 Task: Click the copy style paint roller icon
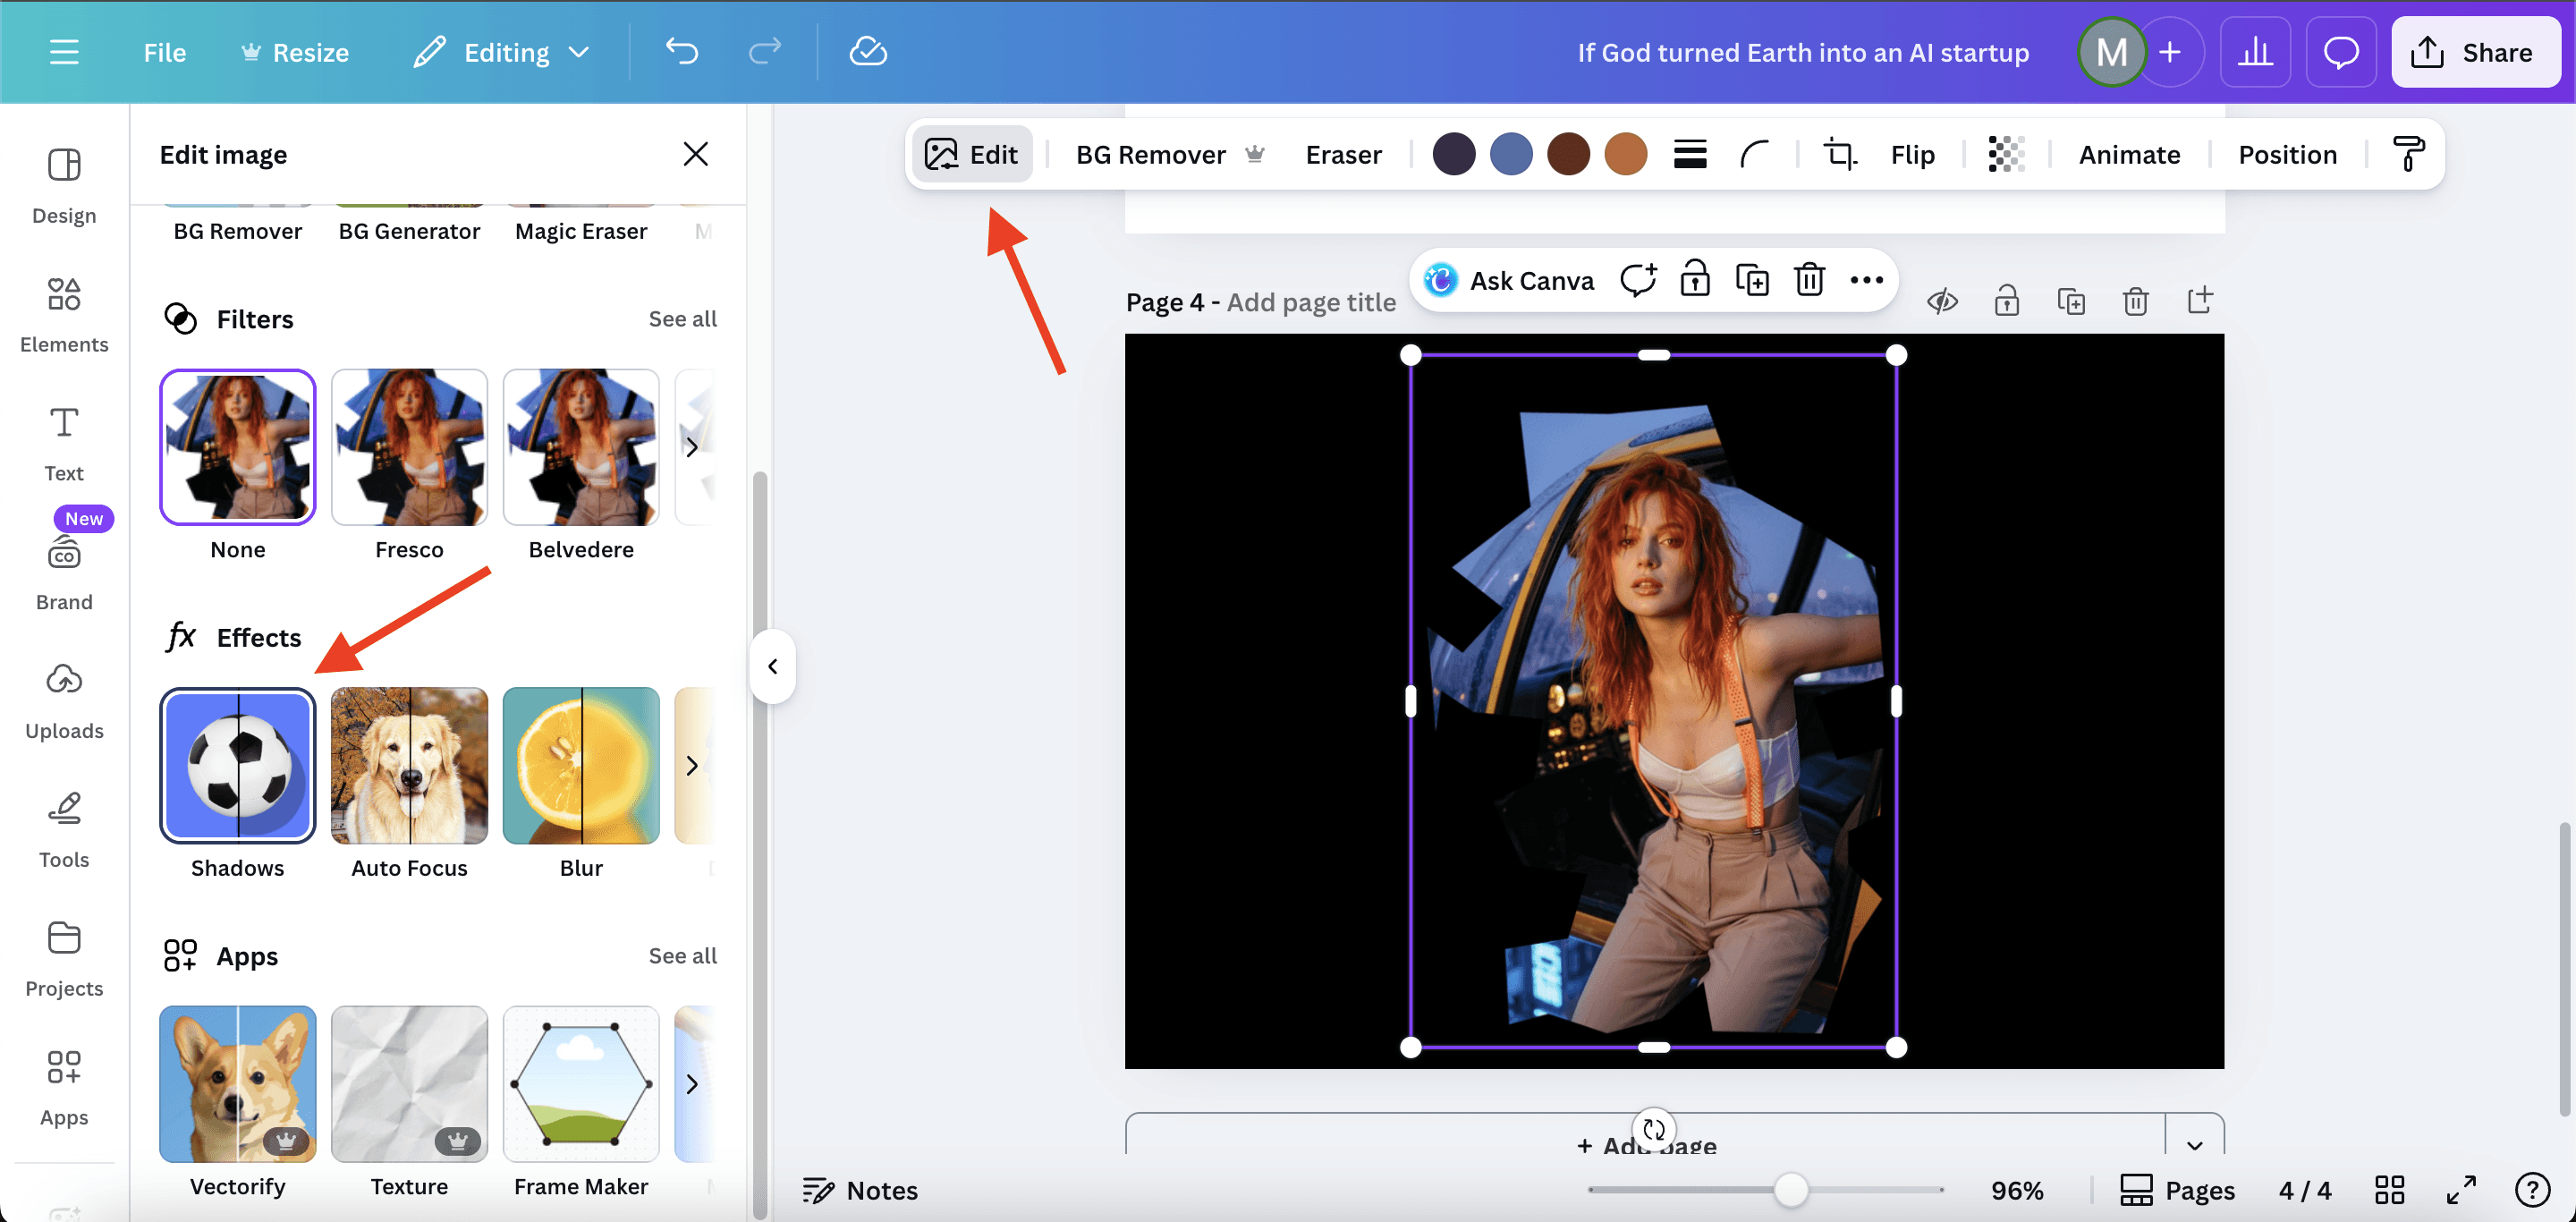click(2408, 154)
